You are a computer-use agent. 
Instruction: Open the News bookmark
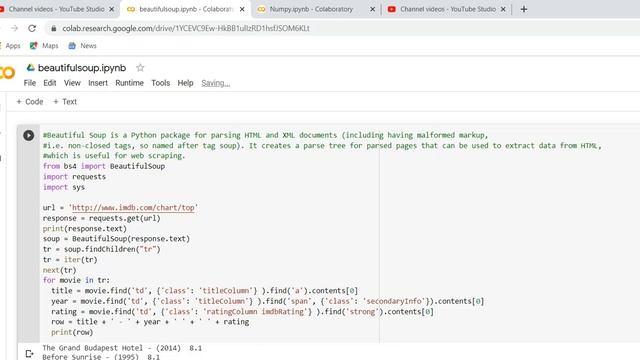(82, 46)
